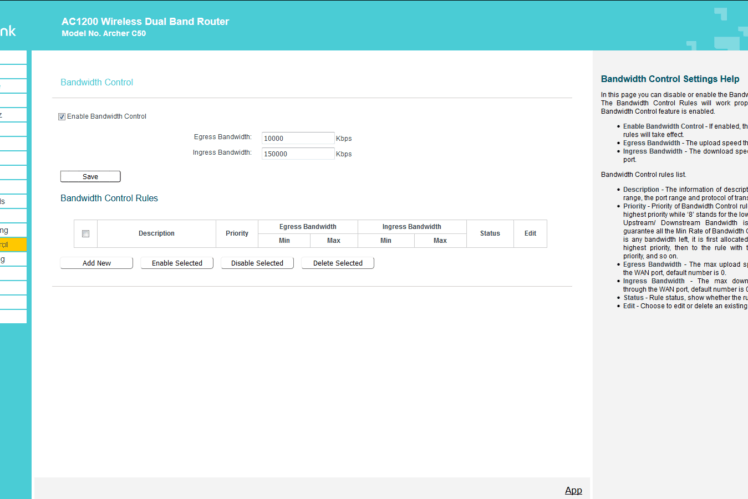The height and width of the screenshot is (499, 748).
Task: Click the Max header under Ingress Bandwidth
Action: (x=439, y=241)
